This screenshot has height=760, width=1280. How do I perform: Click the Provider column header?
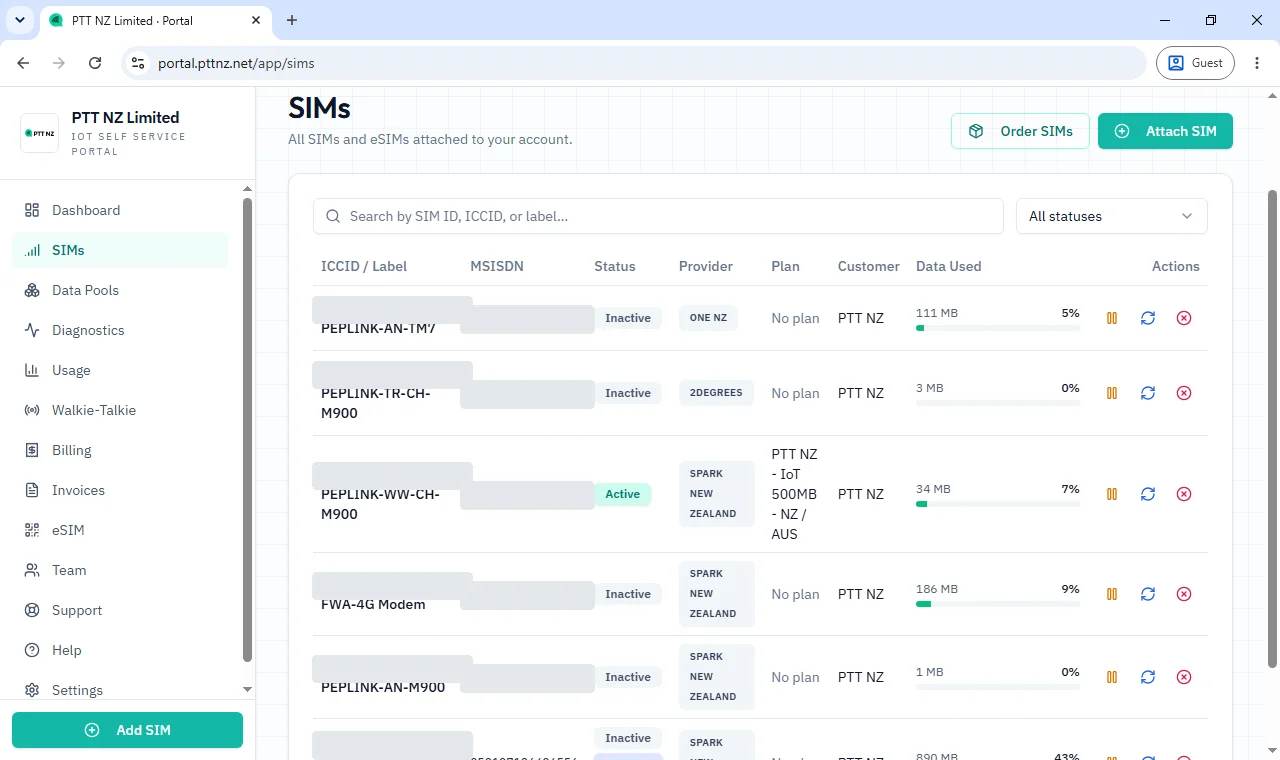coord(706,266)
